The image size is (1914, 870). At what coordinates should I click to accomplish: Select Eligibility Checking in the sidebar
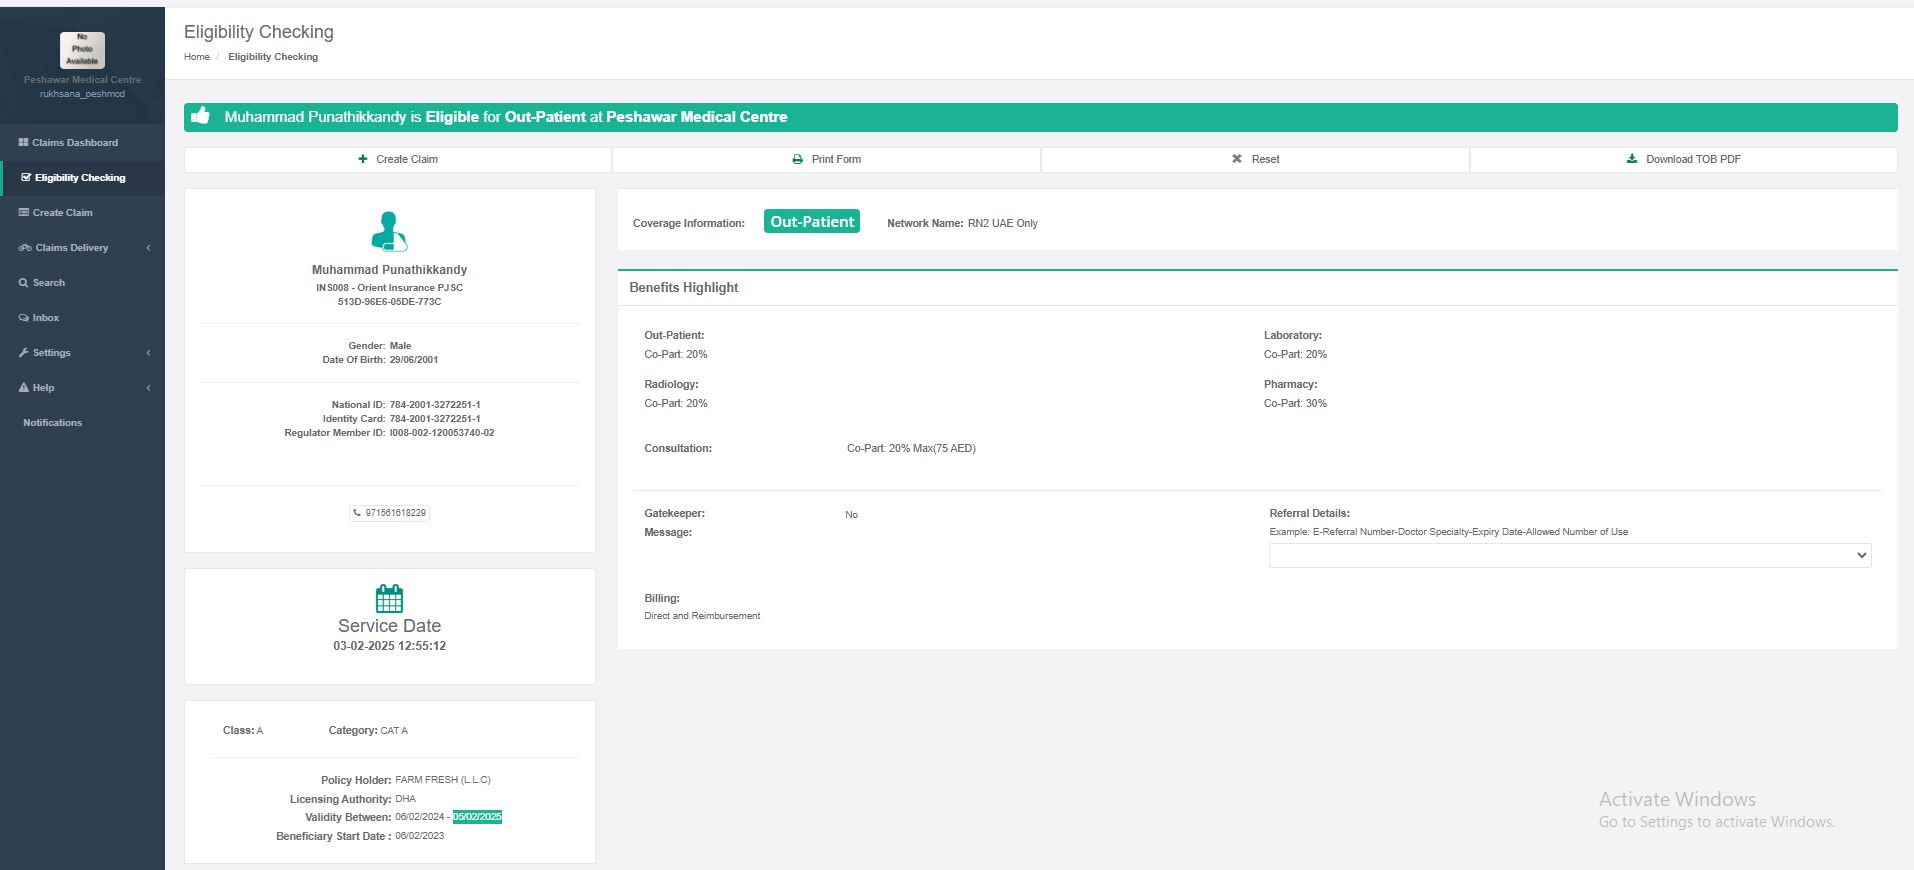pyautogui.click(x=80, y=178)
